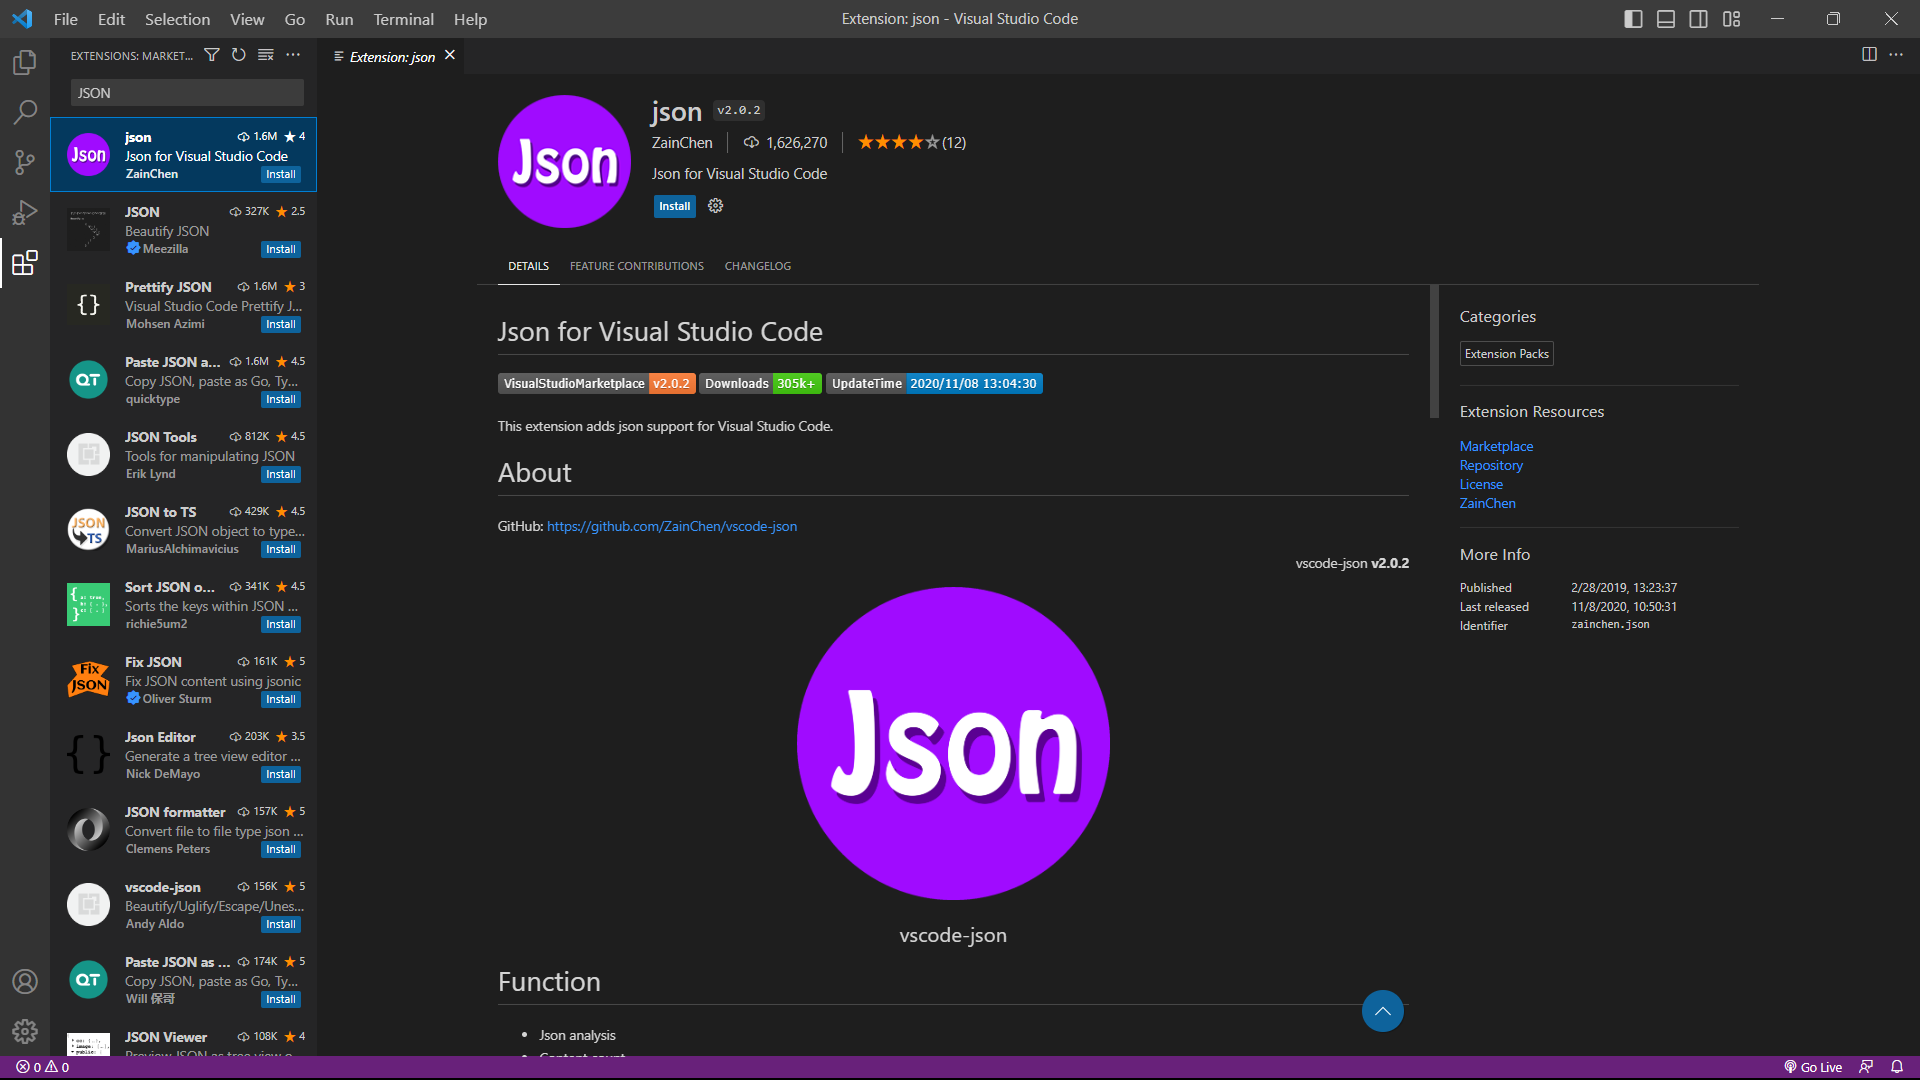
Task: Open the Source Control view
Action: [x=25, y=162]
